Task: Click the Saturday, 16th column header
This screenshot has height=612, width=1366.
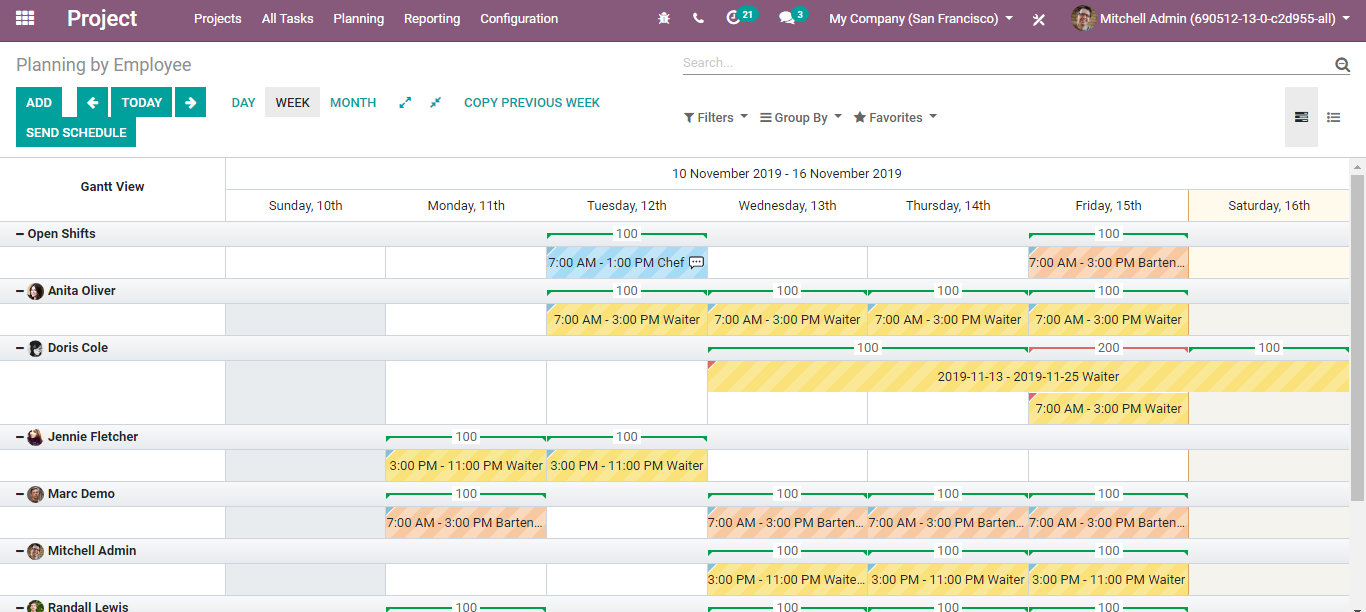Action: pos(1269,206)
